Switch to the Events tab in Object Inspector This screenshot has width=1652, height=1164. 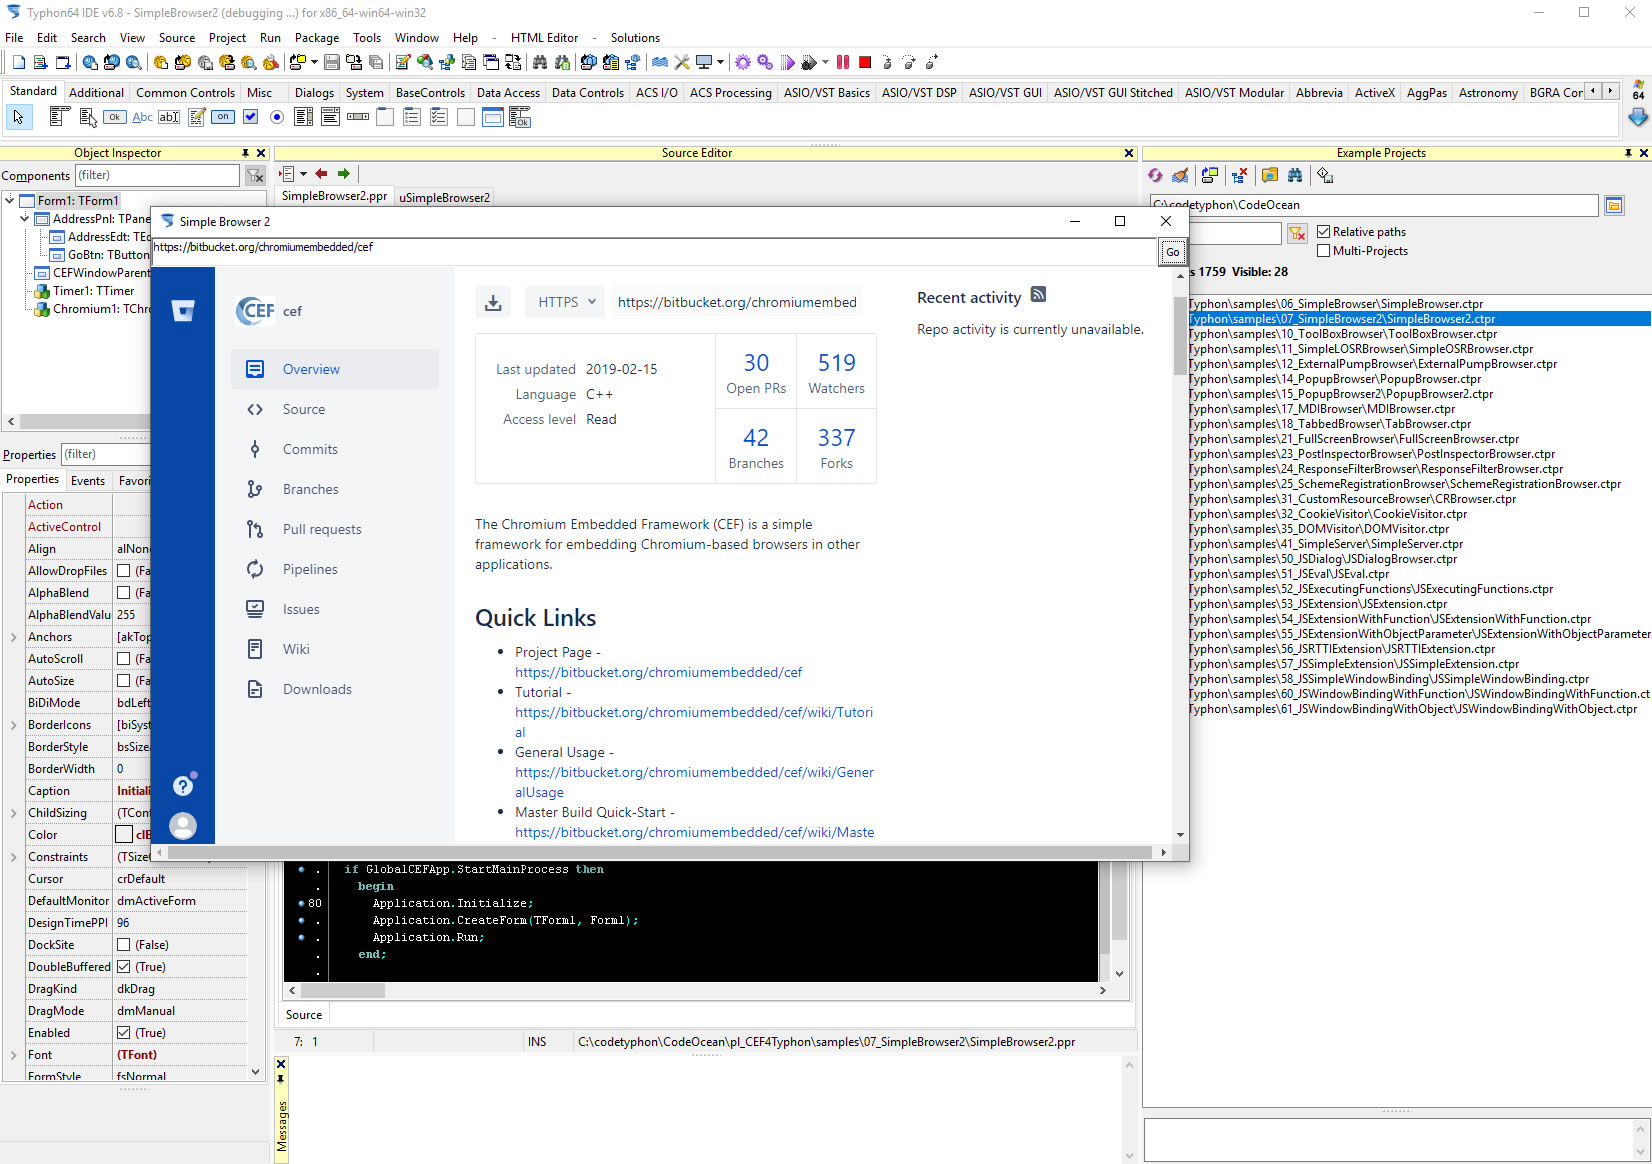88,480
